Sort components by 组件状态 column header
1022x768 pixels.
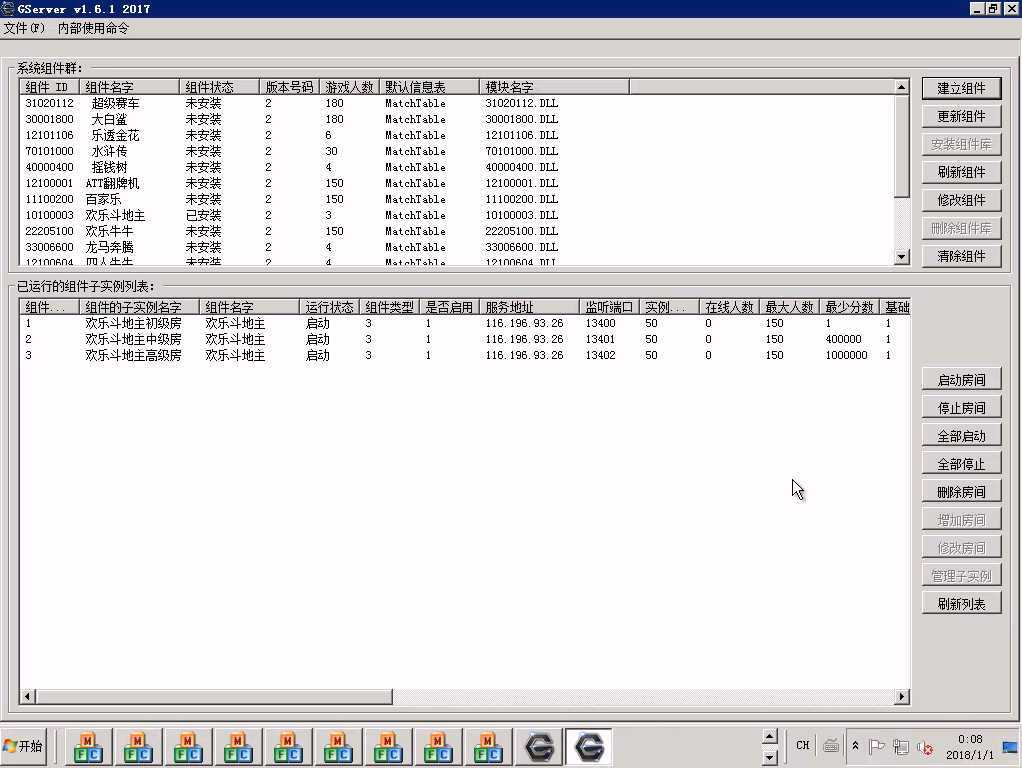[x=219, y=87]
